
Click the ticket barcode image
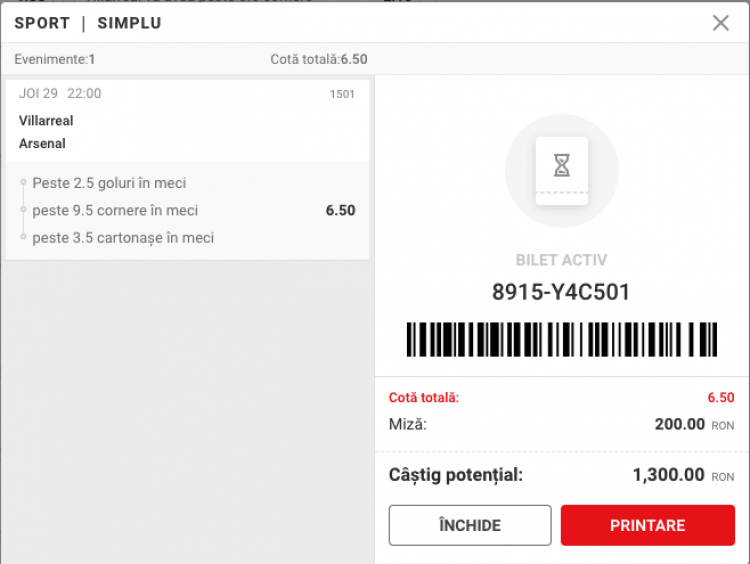tap(561, 340)
